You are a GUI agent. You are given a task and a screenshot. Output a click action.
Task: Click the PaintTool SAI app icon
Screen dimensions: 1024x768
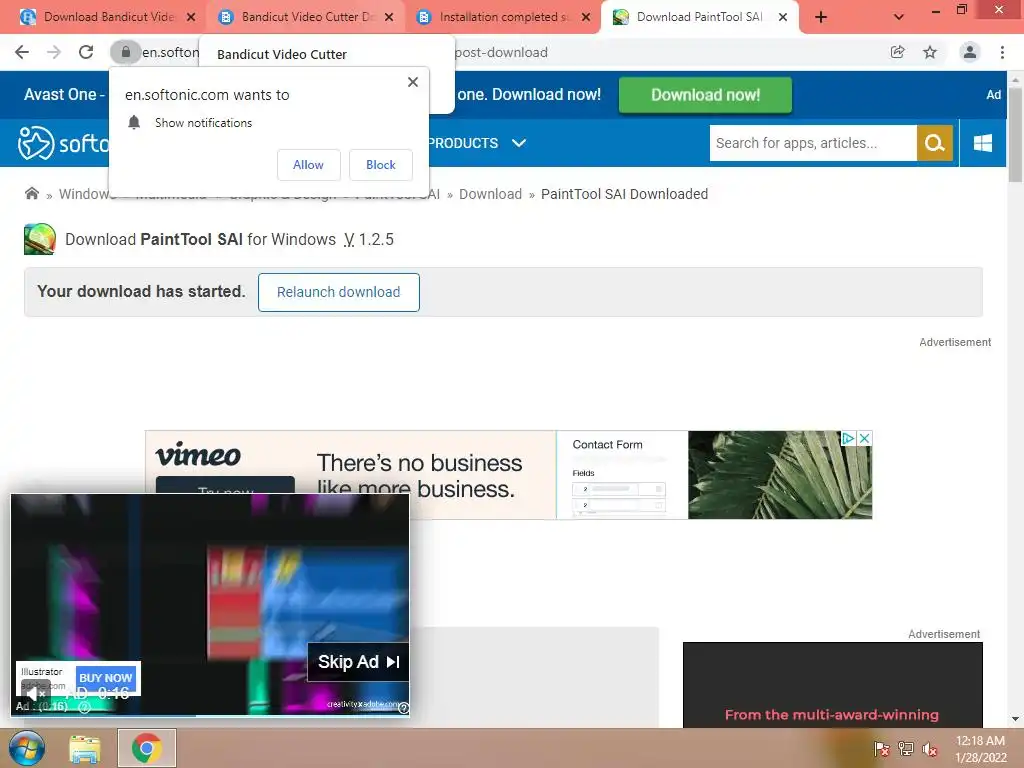pos(40,239)
